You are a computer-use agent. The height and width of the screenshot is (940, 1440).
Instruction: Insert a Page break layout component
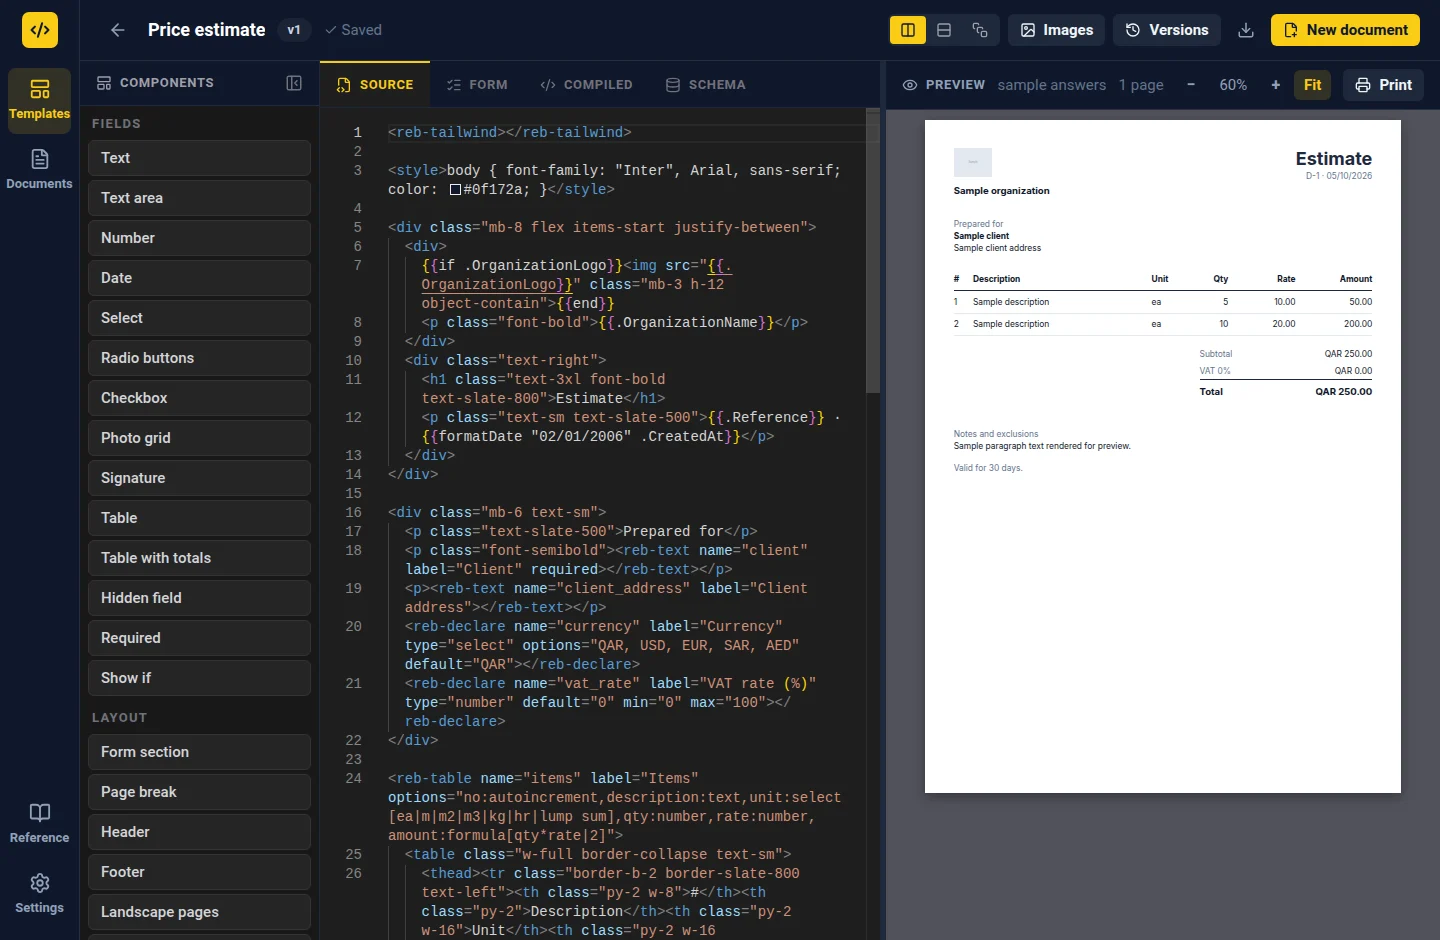(x=199, y=792)
